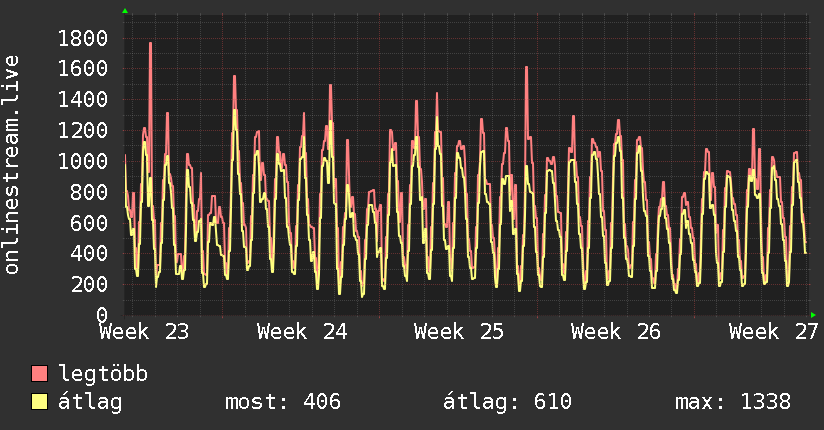The image size is (824, 430).
Task: Click the green arrow atop the y-axis
Action: (x=125, y=11)
